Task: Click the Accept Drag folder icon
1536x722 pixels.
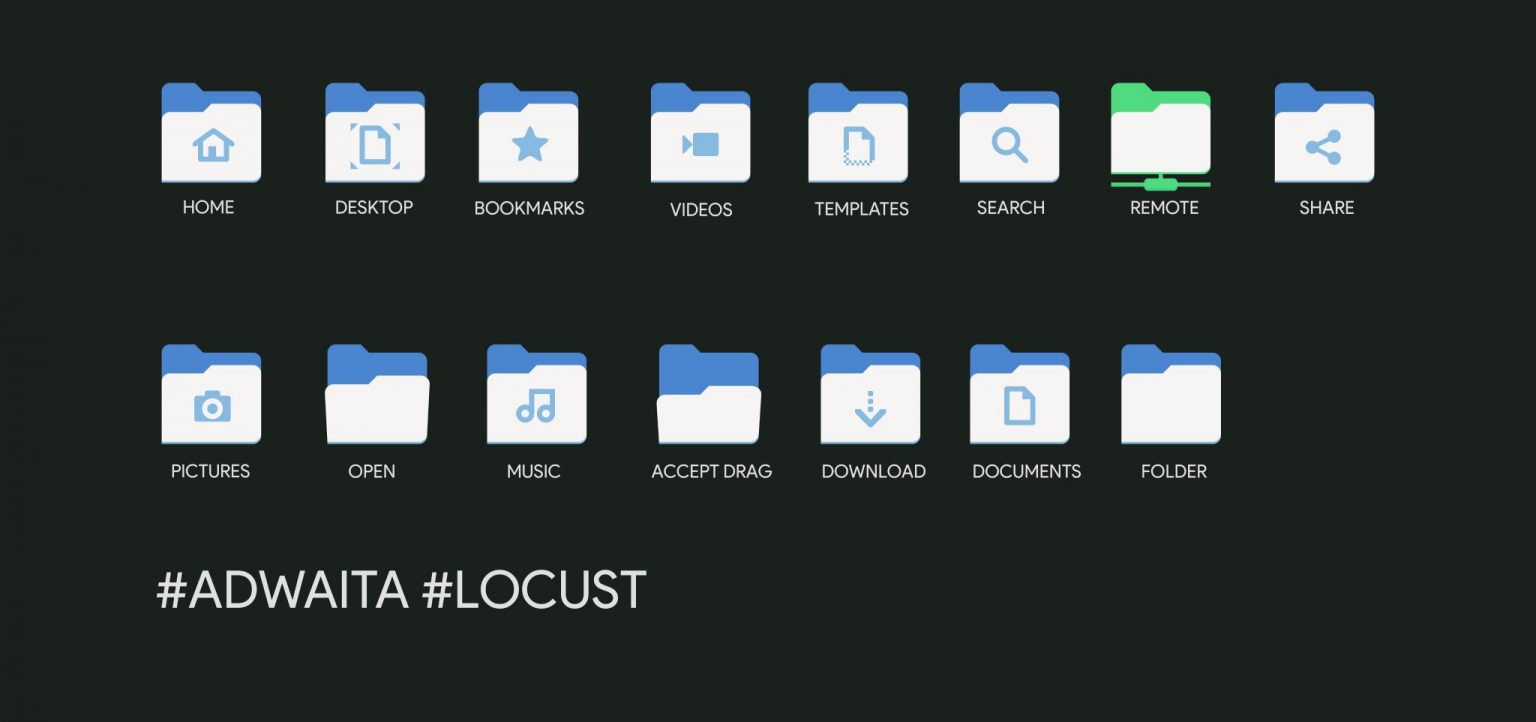Action: pos(709,395)
